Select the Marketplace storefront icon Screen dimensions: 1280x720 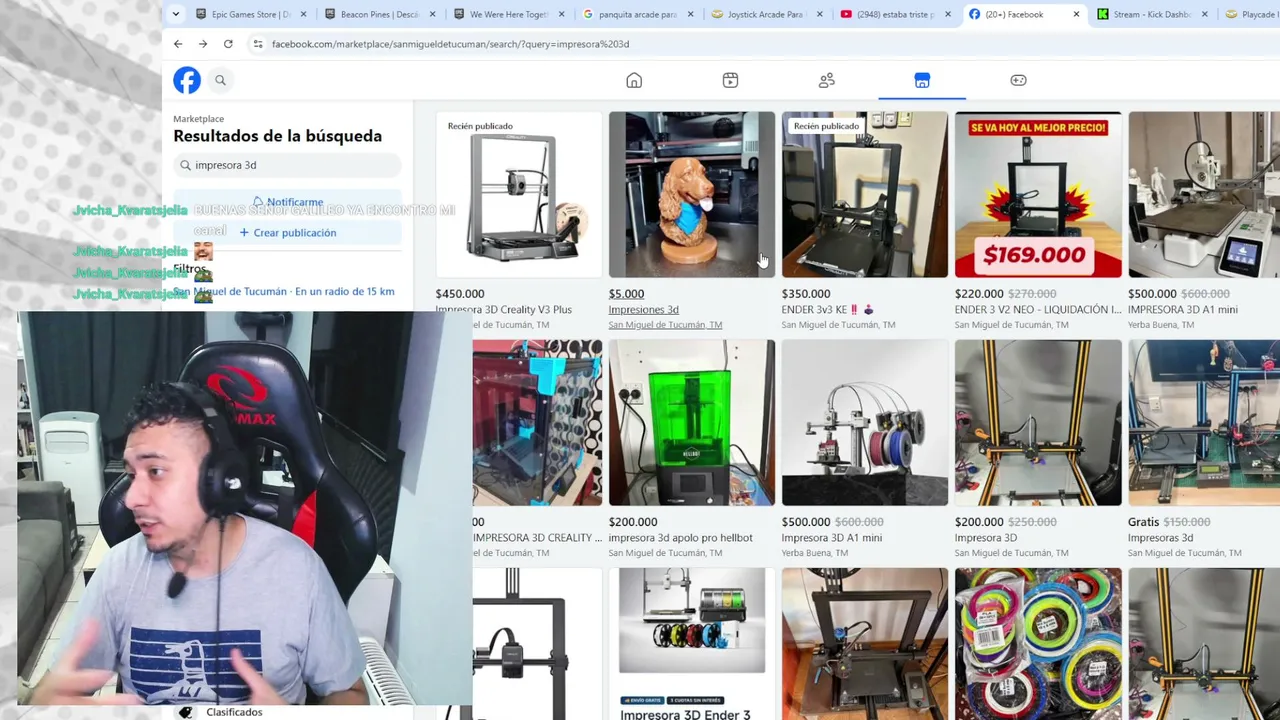pos(922,80)
